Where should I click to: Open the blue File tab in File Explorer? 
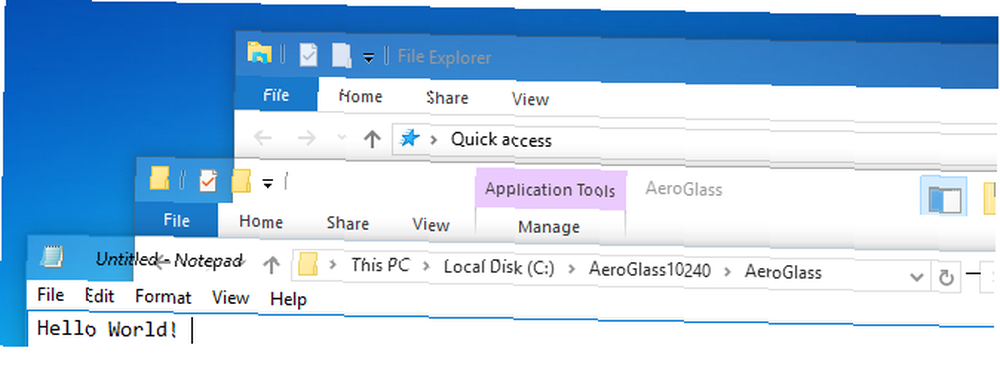coord(276,96)
